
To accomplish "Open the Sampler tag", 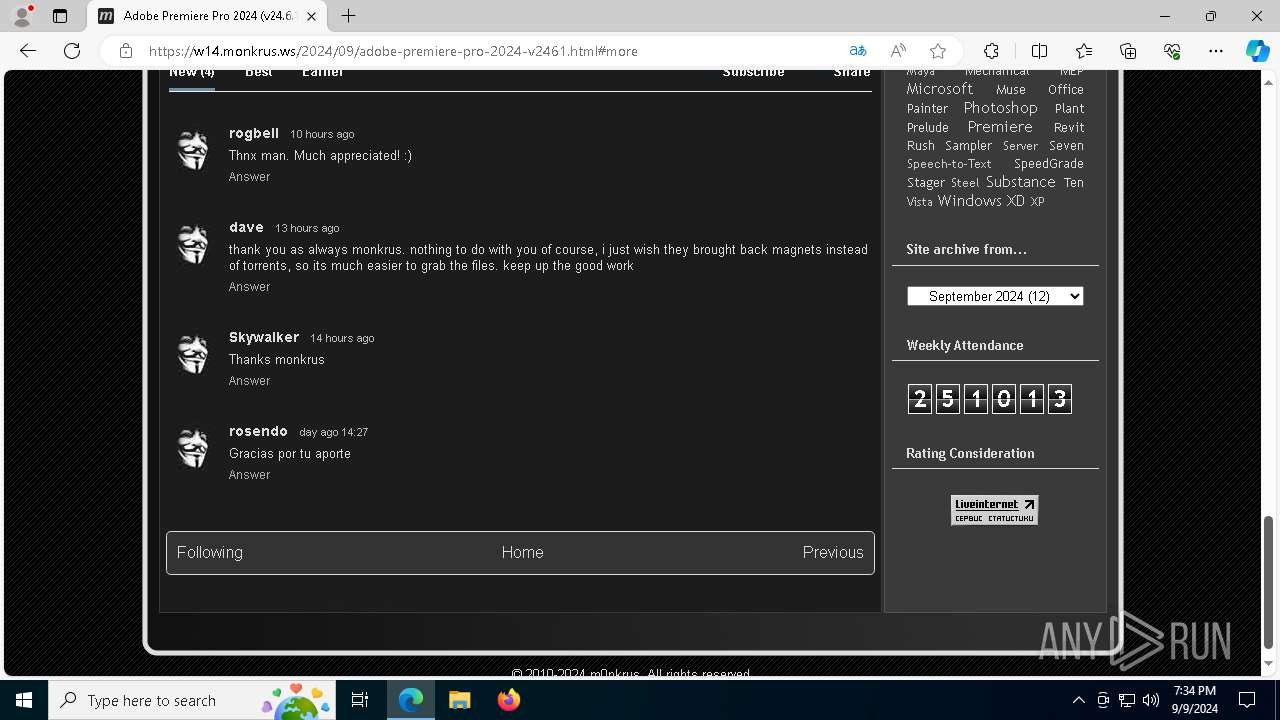I will 968,146.
